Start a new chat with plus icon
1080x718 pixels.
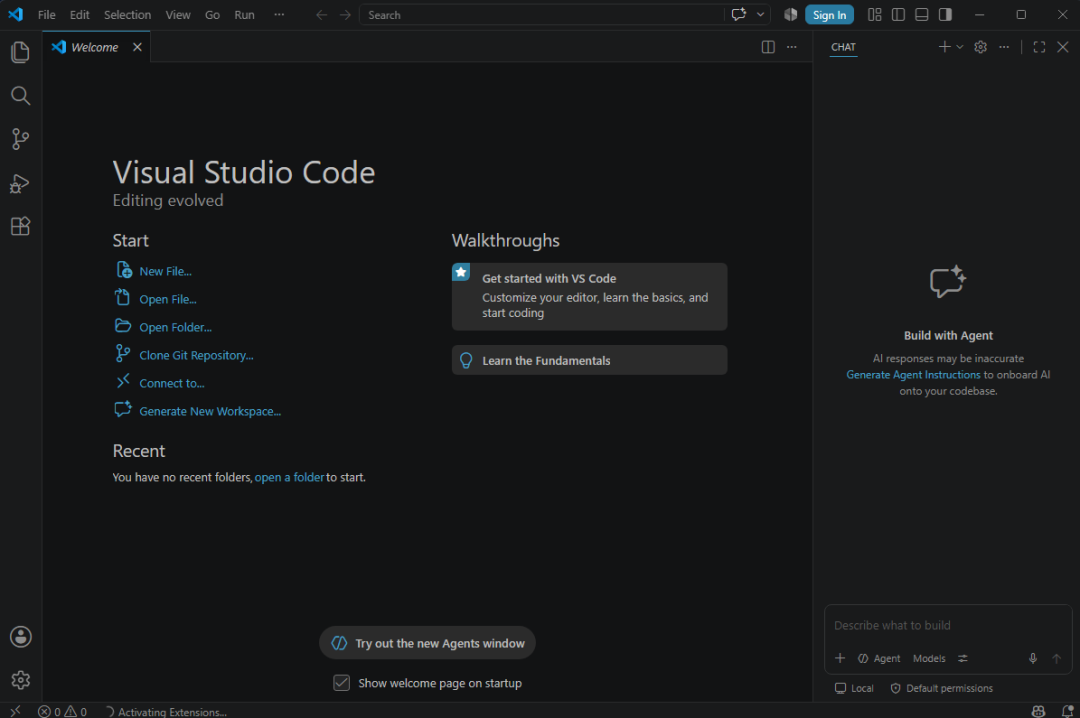[x=944, y=47]
